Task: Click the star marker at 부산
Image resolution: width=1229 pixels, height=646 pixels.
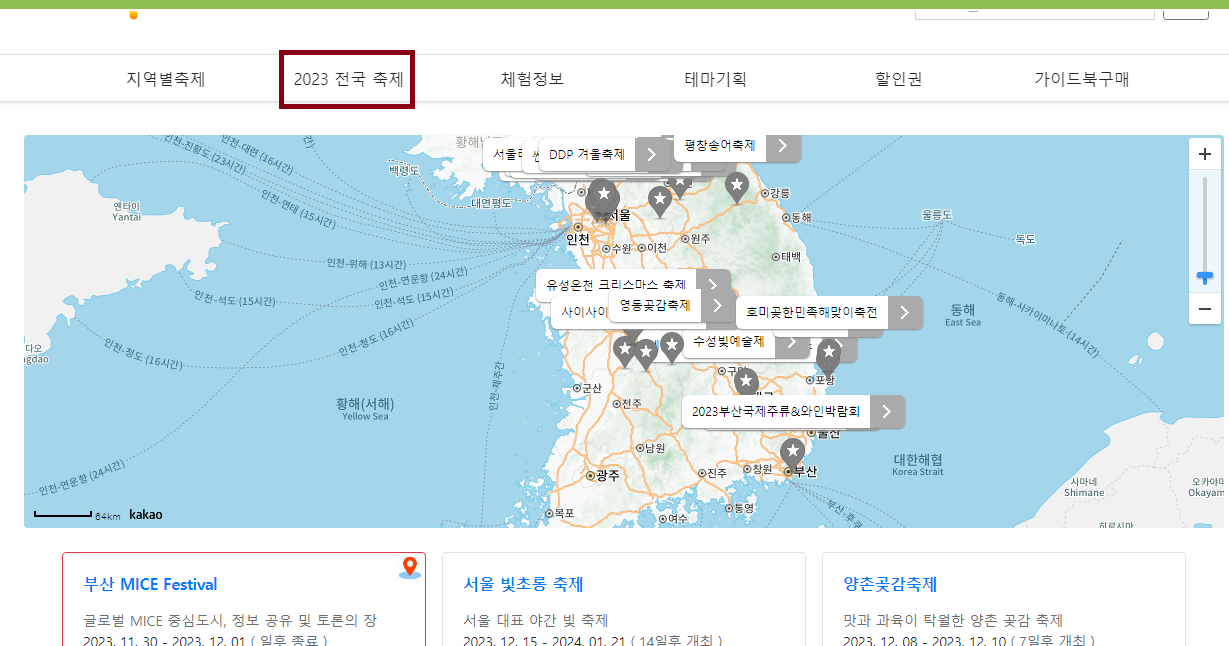Action: click(792, 452)
